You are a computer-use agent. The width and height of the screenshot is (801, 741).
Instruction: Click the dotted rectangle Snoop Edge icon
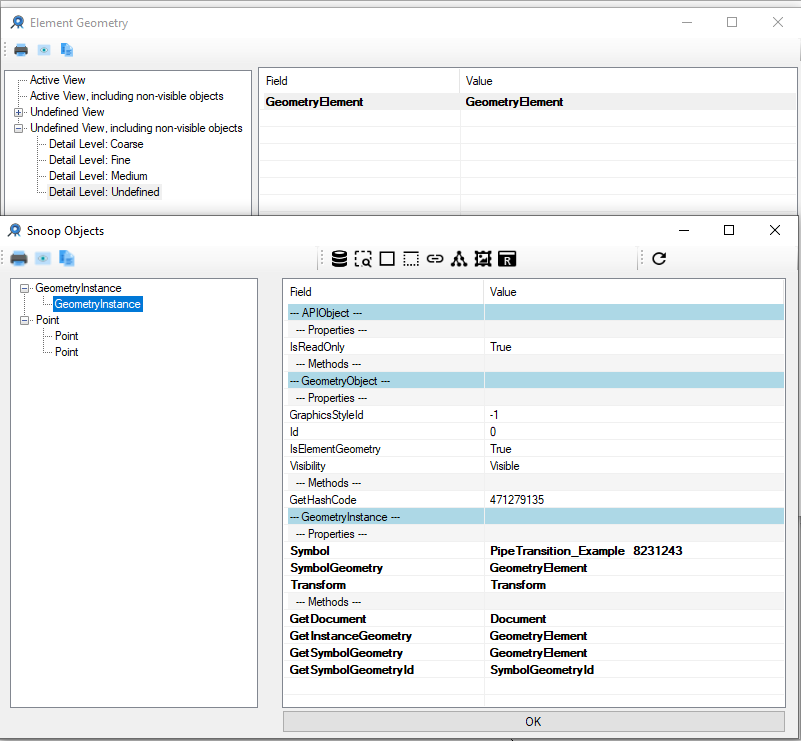(411, 259)
